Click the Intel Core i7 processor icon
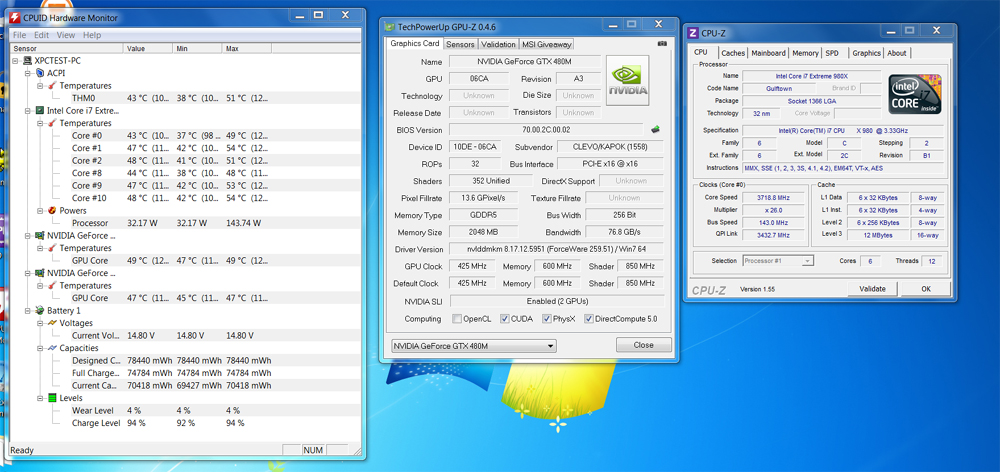The height and width of the screenshot is (472, 1000). click(40, 110)
